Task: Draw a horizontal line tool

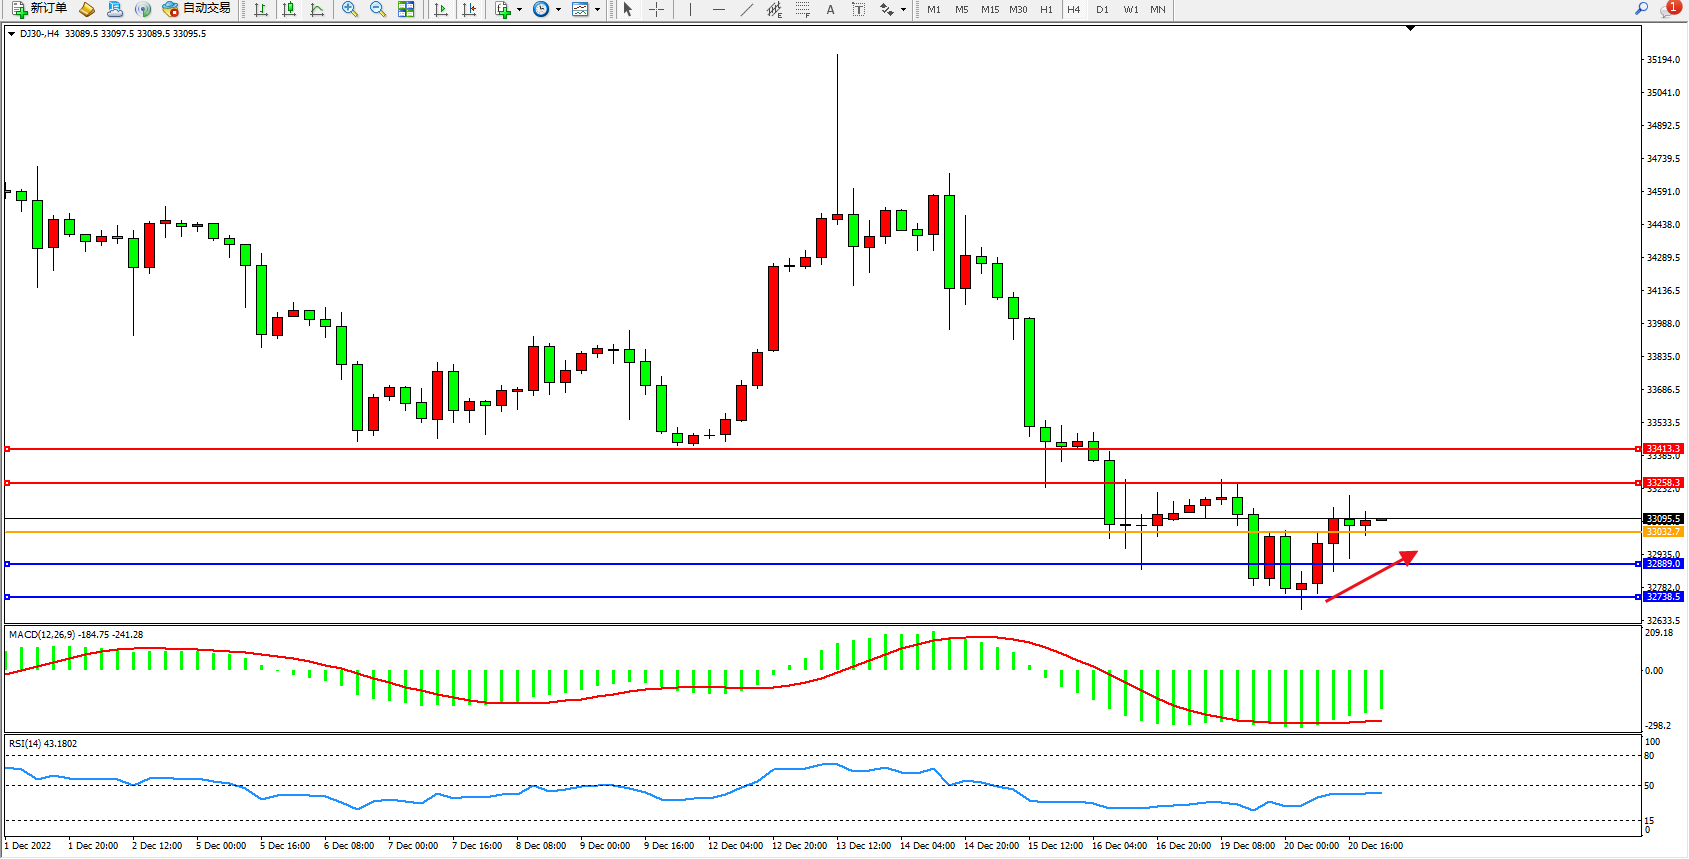Action: point(718,9)
